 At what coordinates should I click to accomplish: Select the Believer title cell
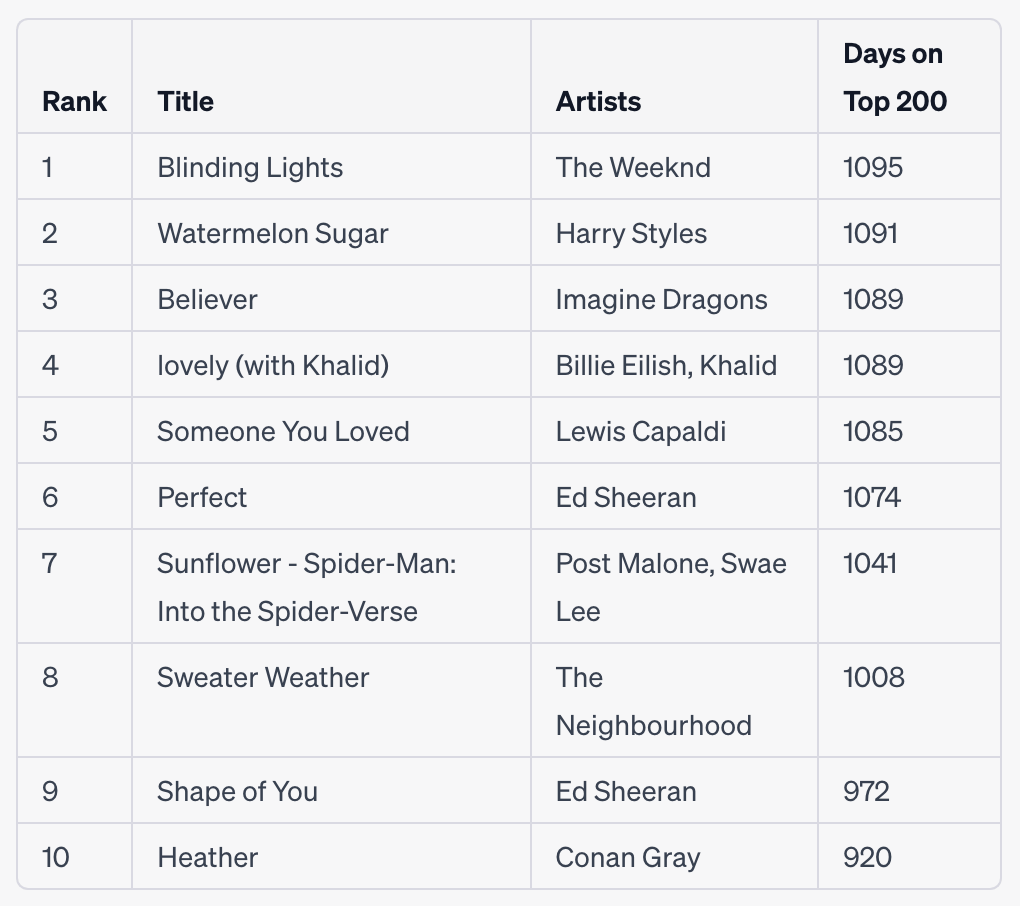tap(207, 299)
